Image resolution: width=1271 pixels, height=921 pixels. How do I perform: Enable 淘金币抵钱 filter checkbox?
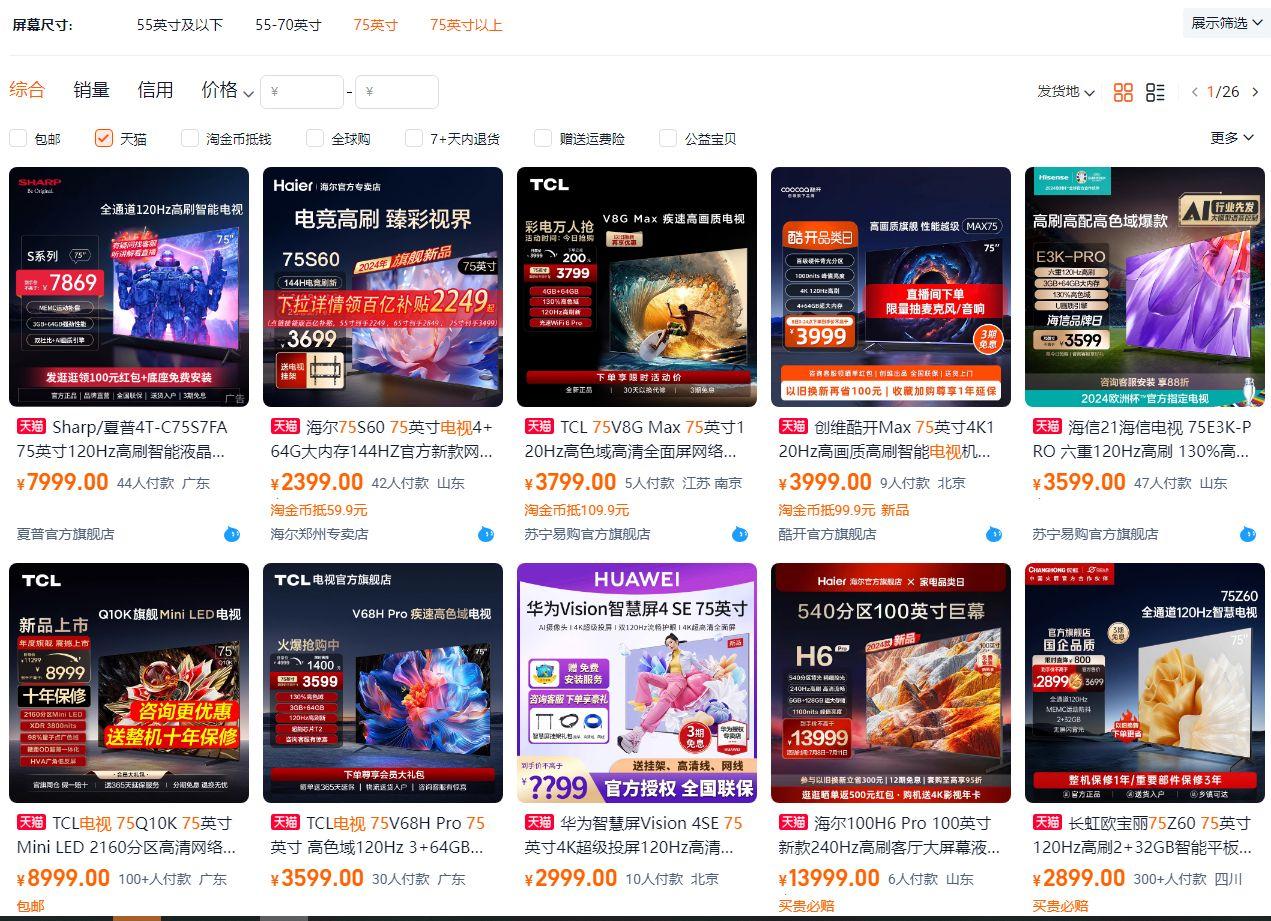[190, 138]
